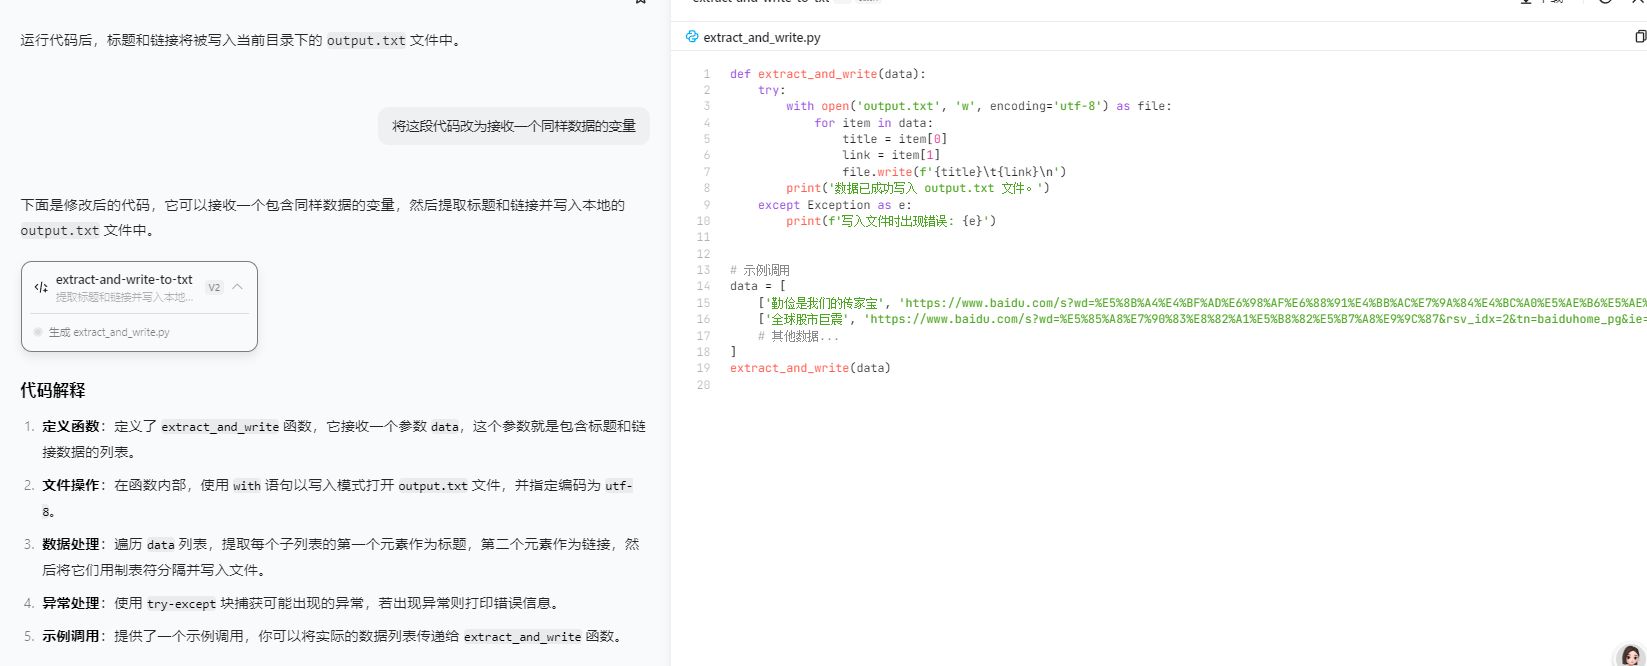Click the # 示例调用 comment line
Image resolution: width=1647 pixels, height=666 pixels.
[x=760, y=270]
